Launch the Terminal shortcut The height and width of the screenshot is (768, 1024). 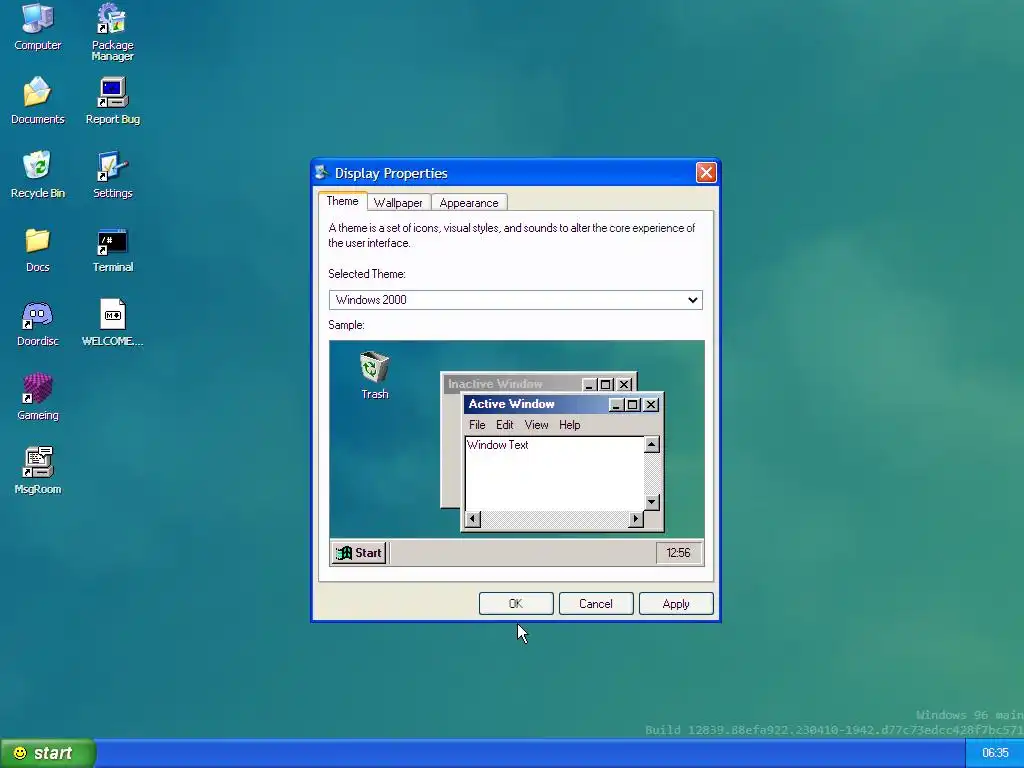click(112, 249)
